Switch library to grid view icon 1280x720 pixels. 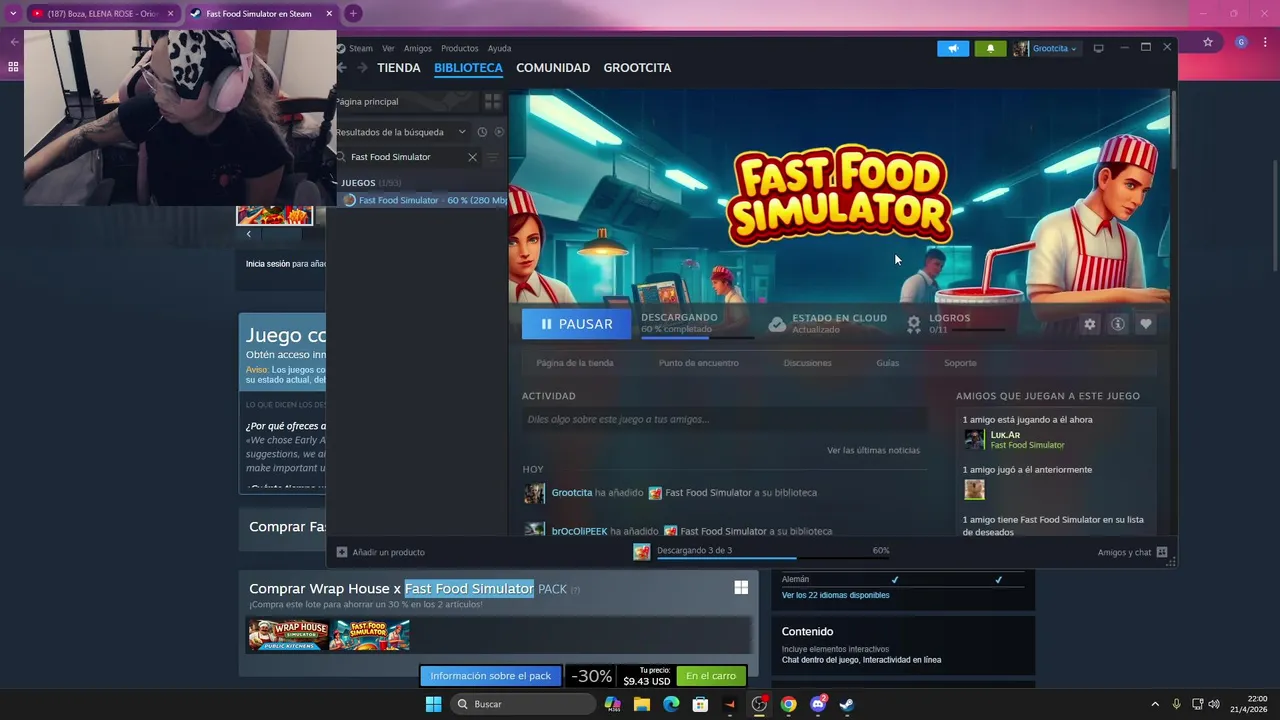coord(492,101)
